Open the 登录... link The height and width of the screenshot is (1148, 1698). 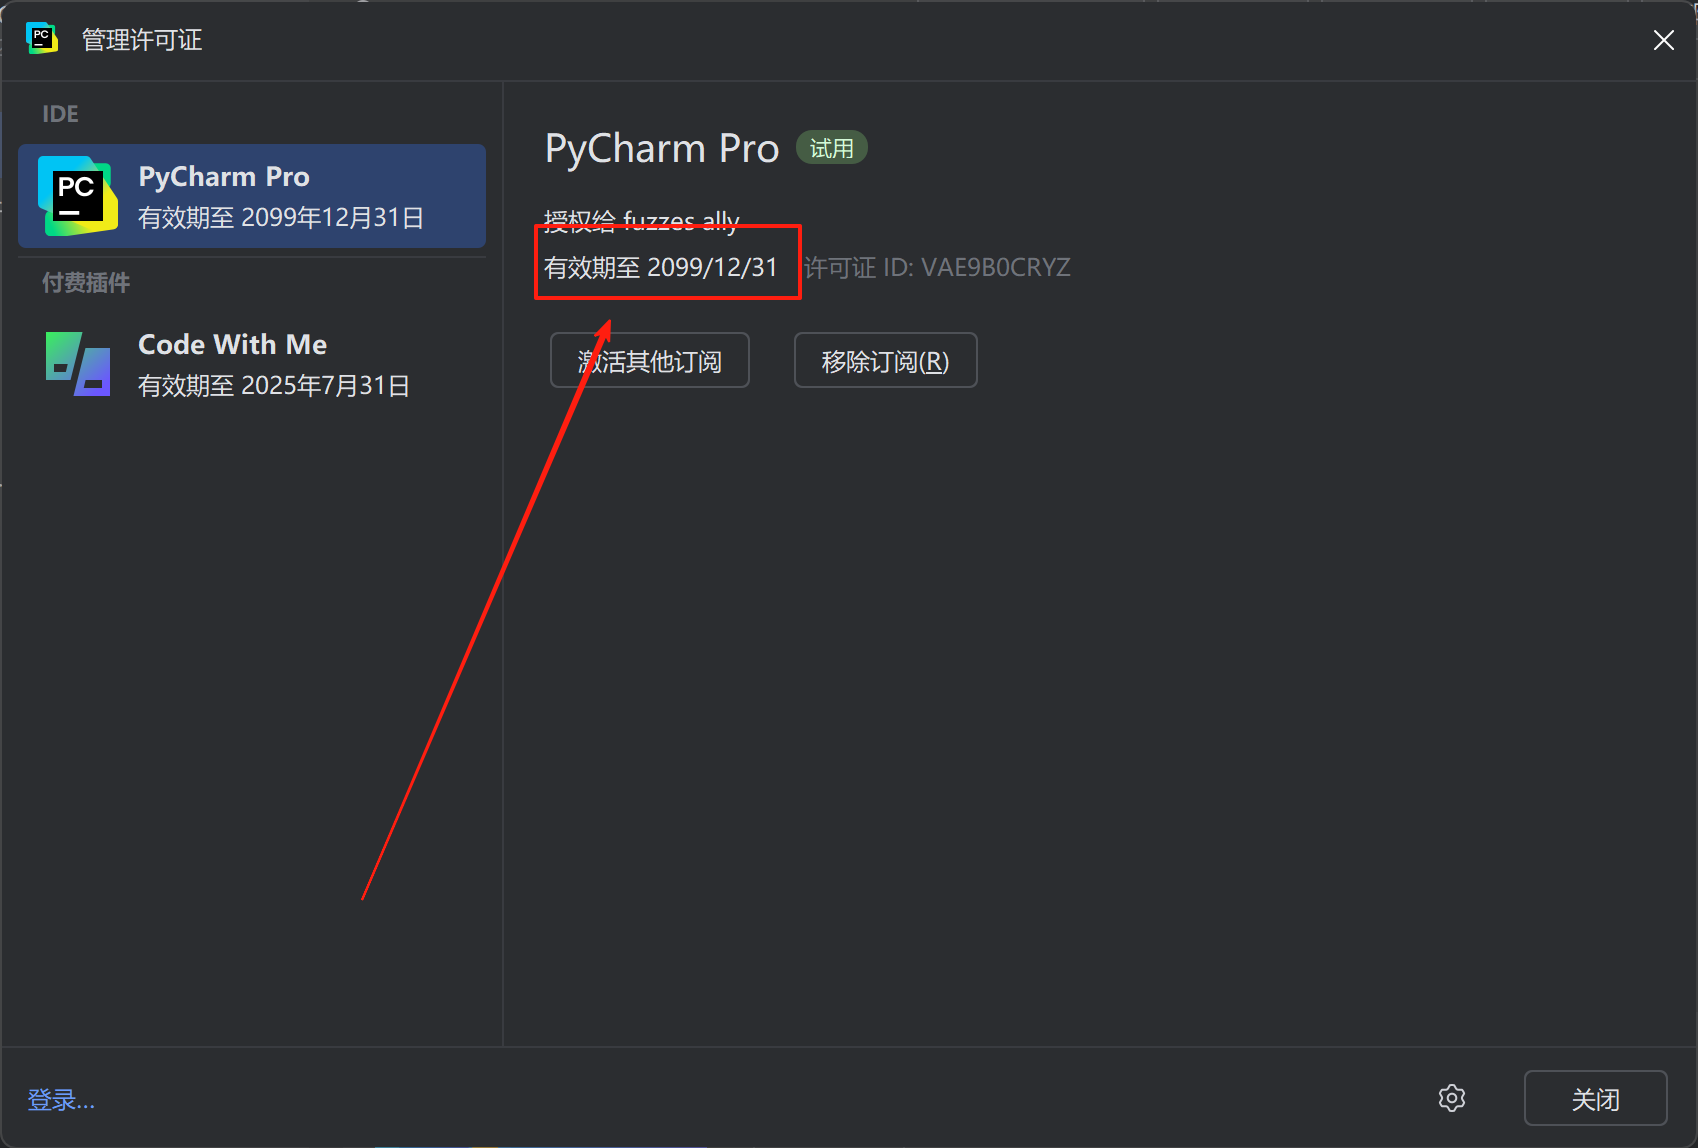pyautogui.click(x=61, y=1100)
